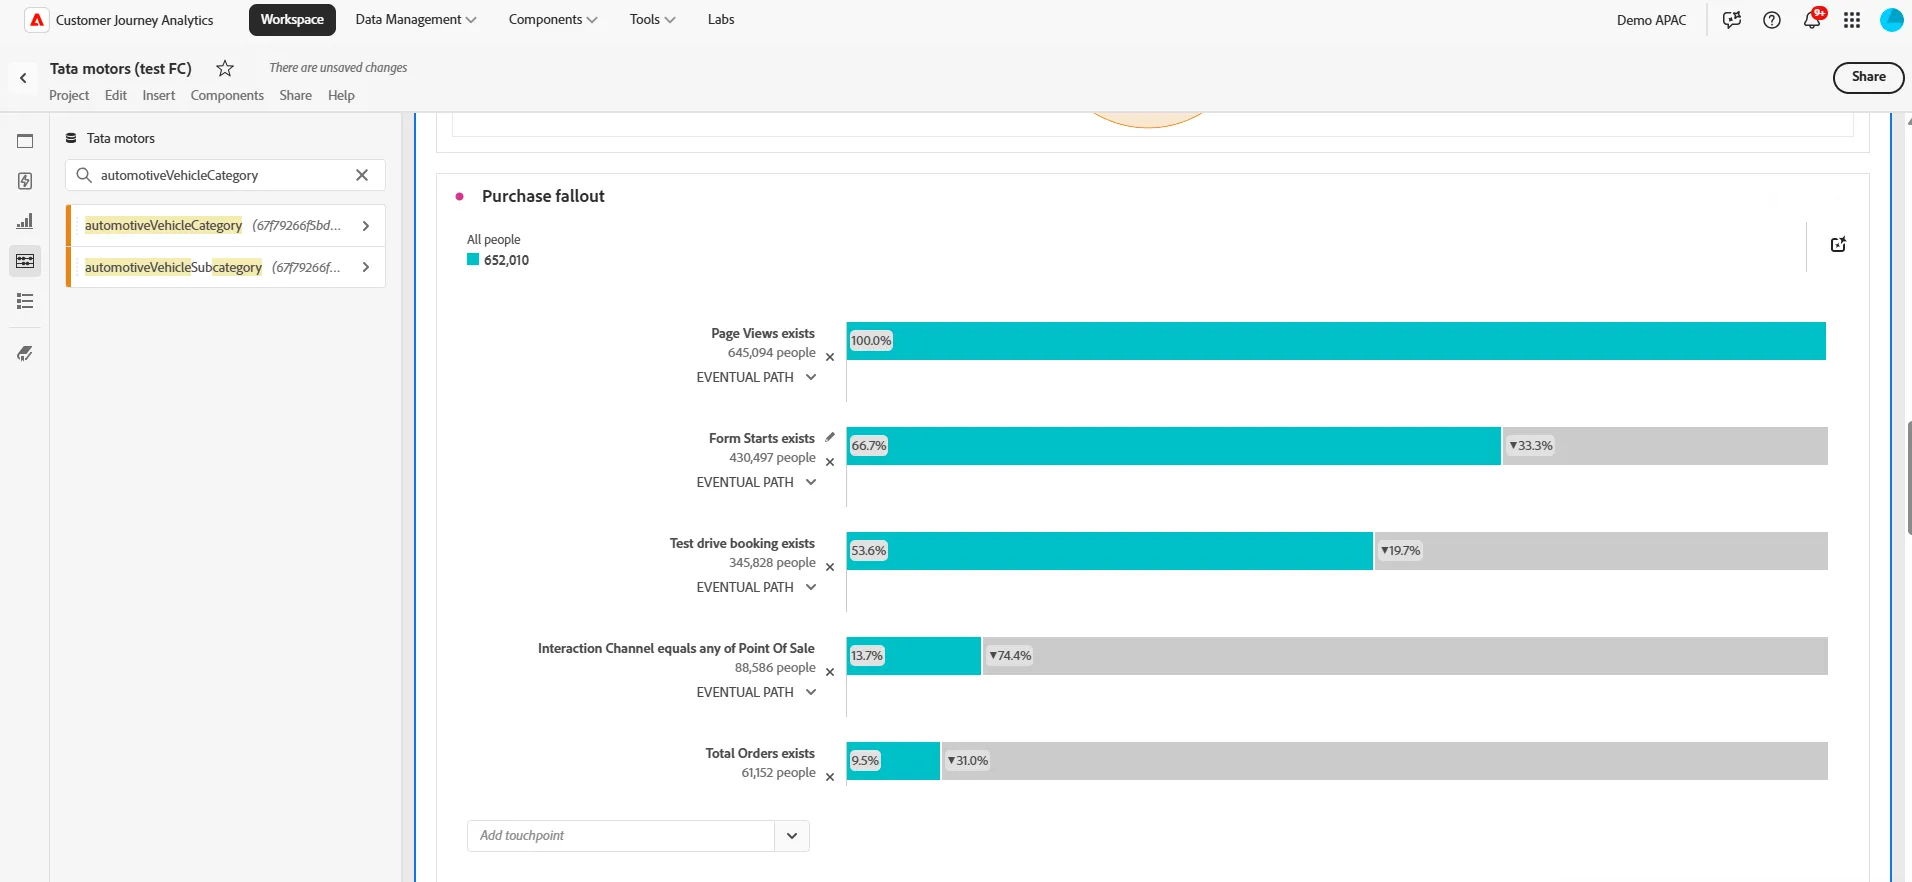The image size is (1912, 882).
Task: Open the Insert menu
Action: coord(158,96)
